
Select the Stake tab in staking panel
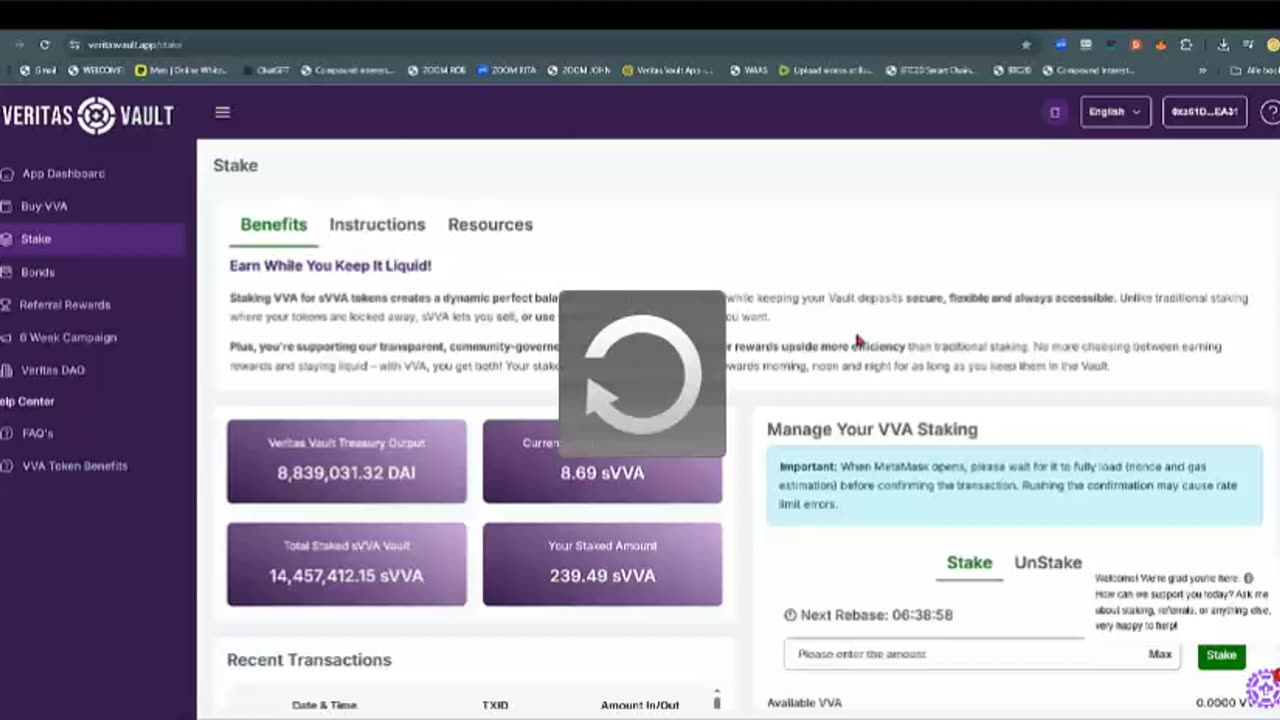coord(969,563)
